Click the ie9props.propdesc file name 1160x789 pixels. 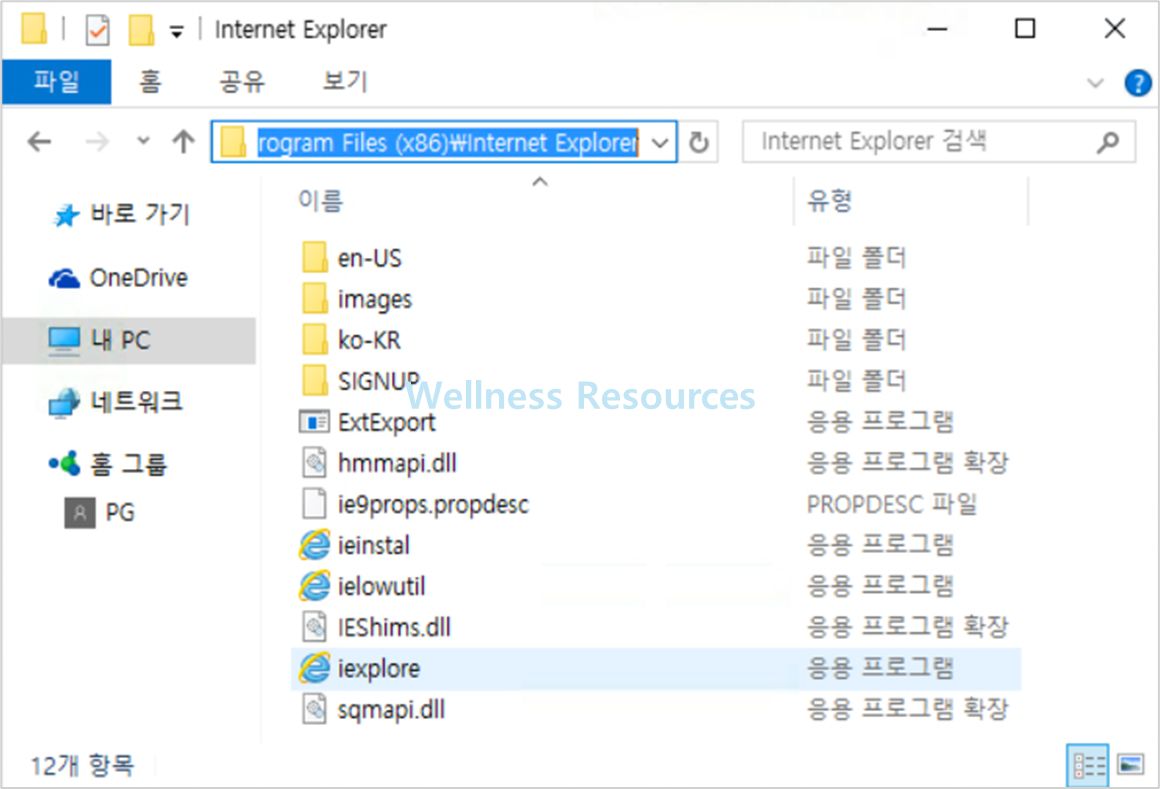click(434, 505)
